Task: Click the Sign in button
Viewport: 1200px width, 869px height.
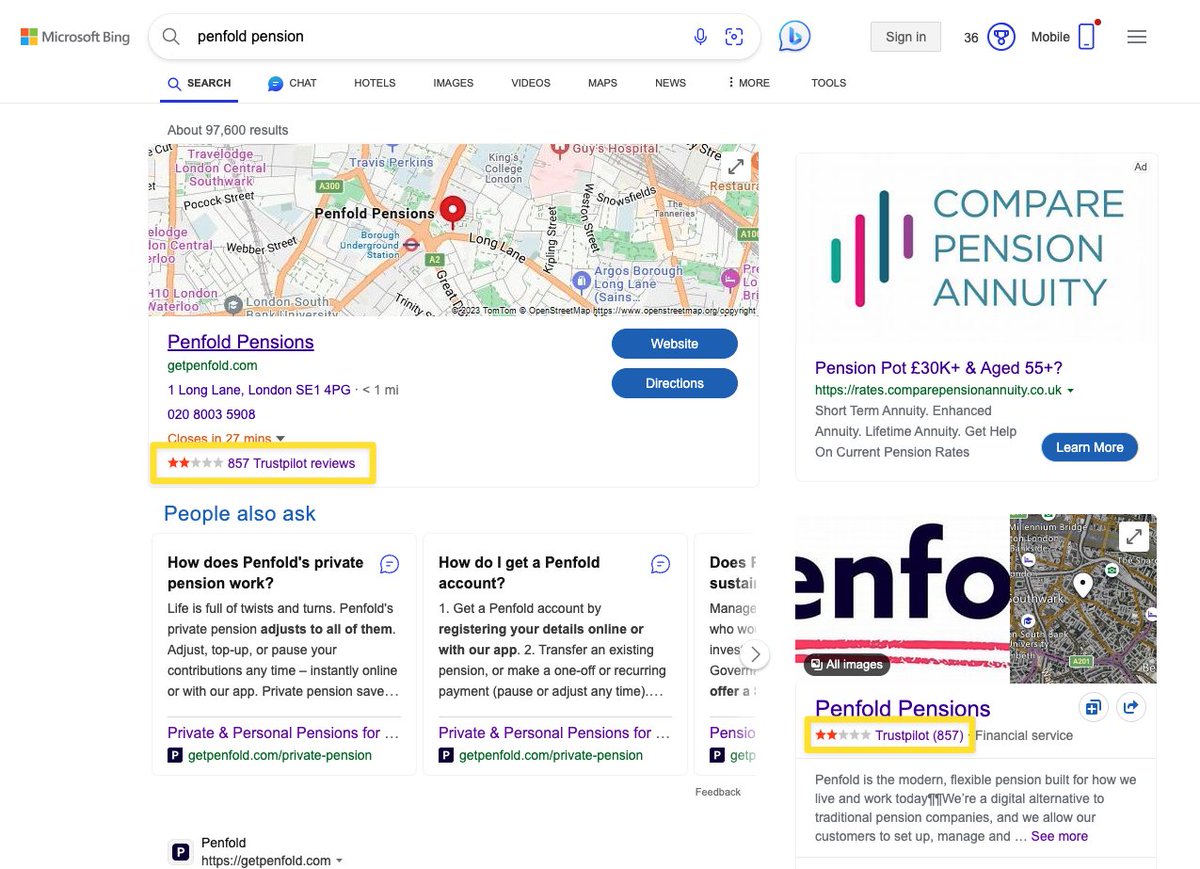Action: coord(906,37)
